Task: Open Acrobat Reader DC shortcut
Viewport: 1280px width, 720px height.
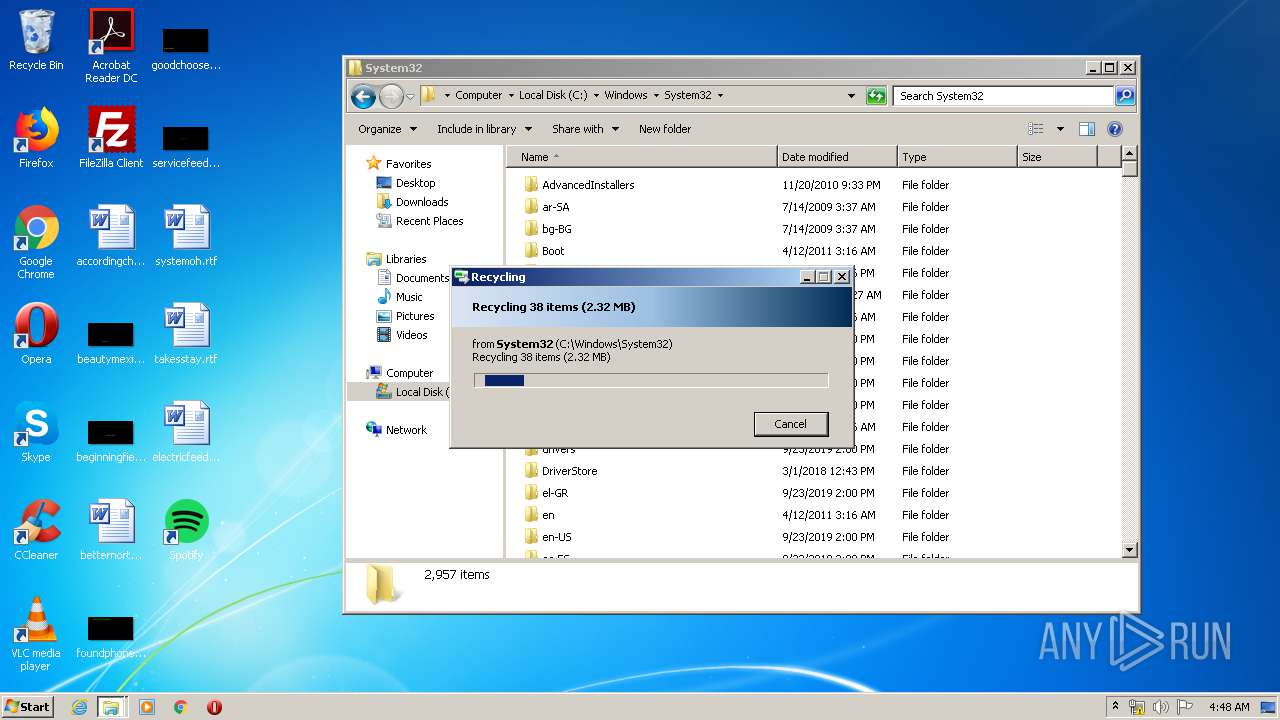Action: tap(111, 46)
